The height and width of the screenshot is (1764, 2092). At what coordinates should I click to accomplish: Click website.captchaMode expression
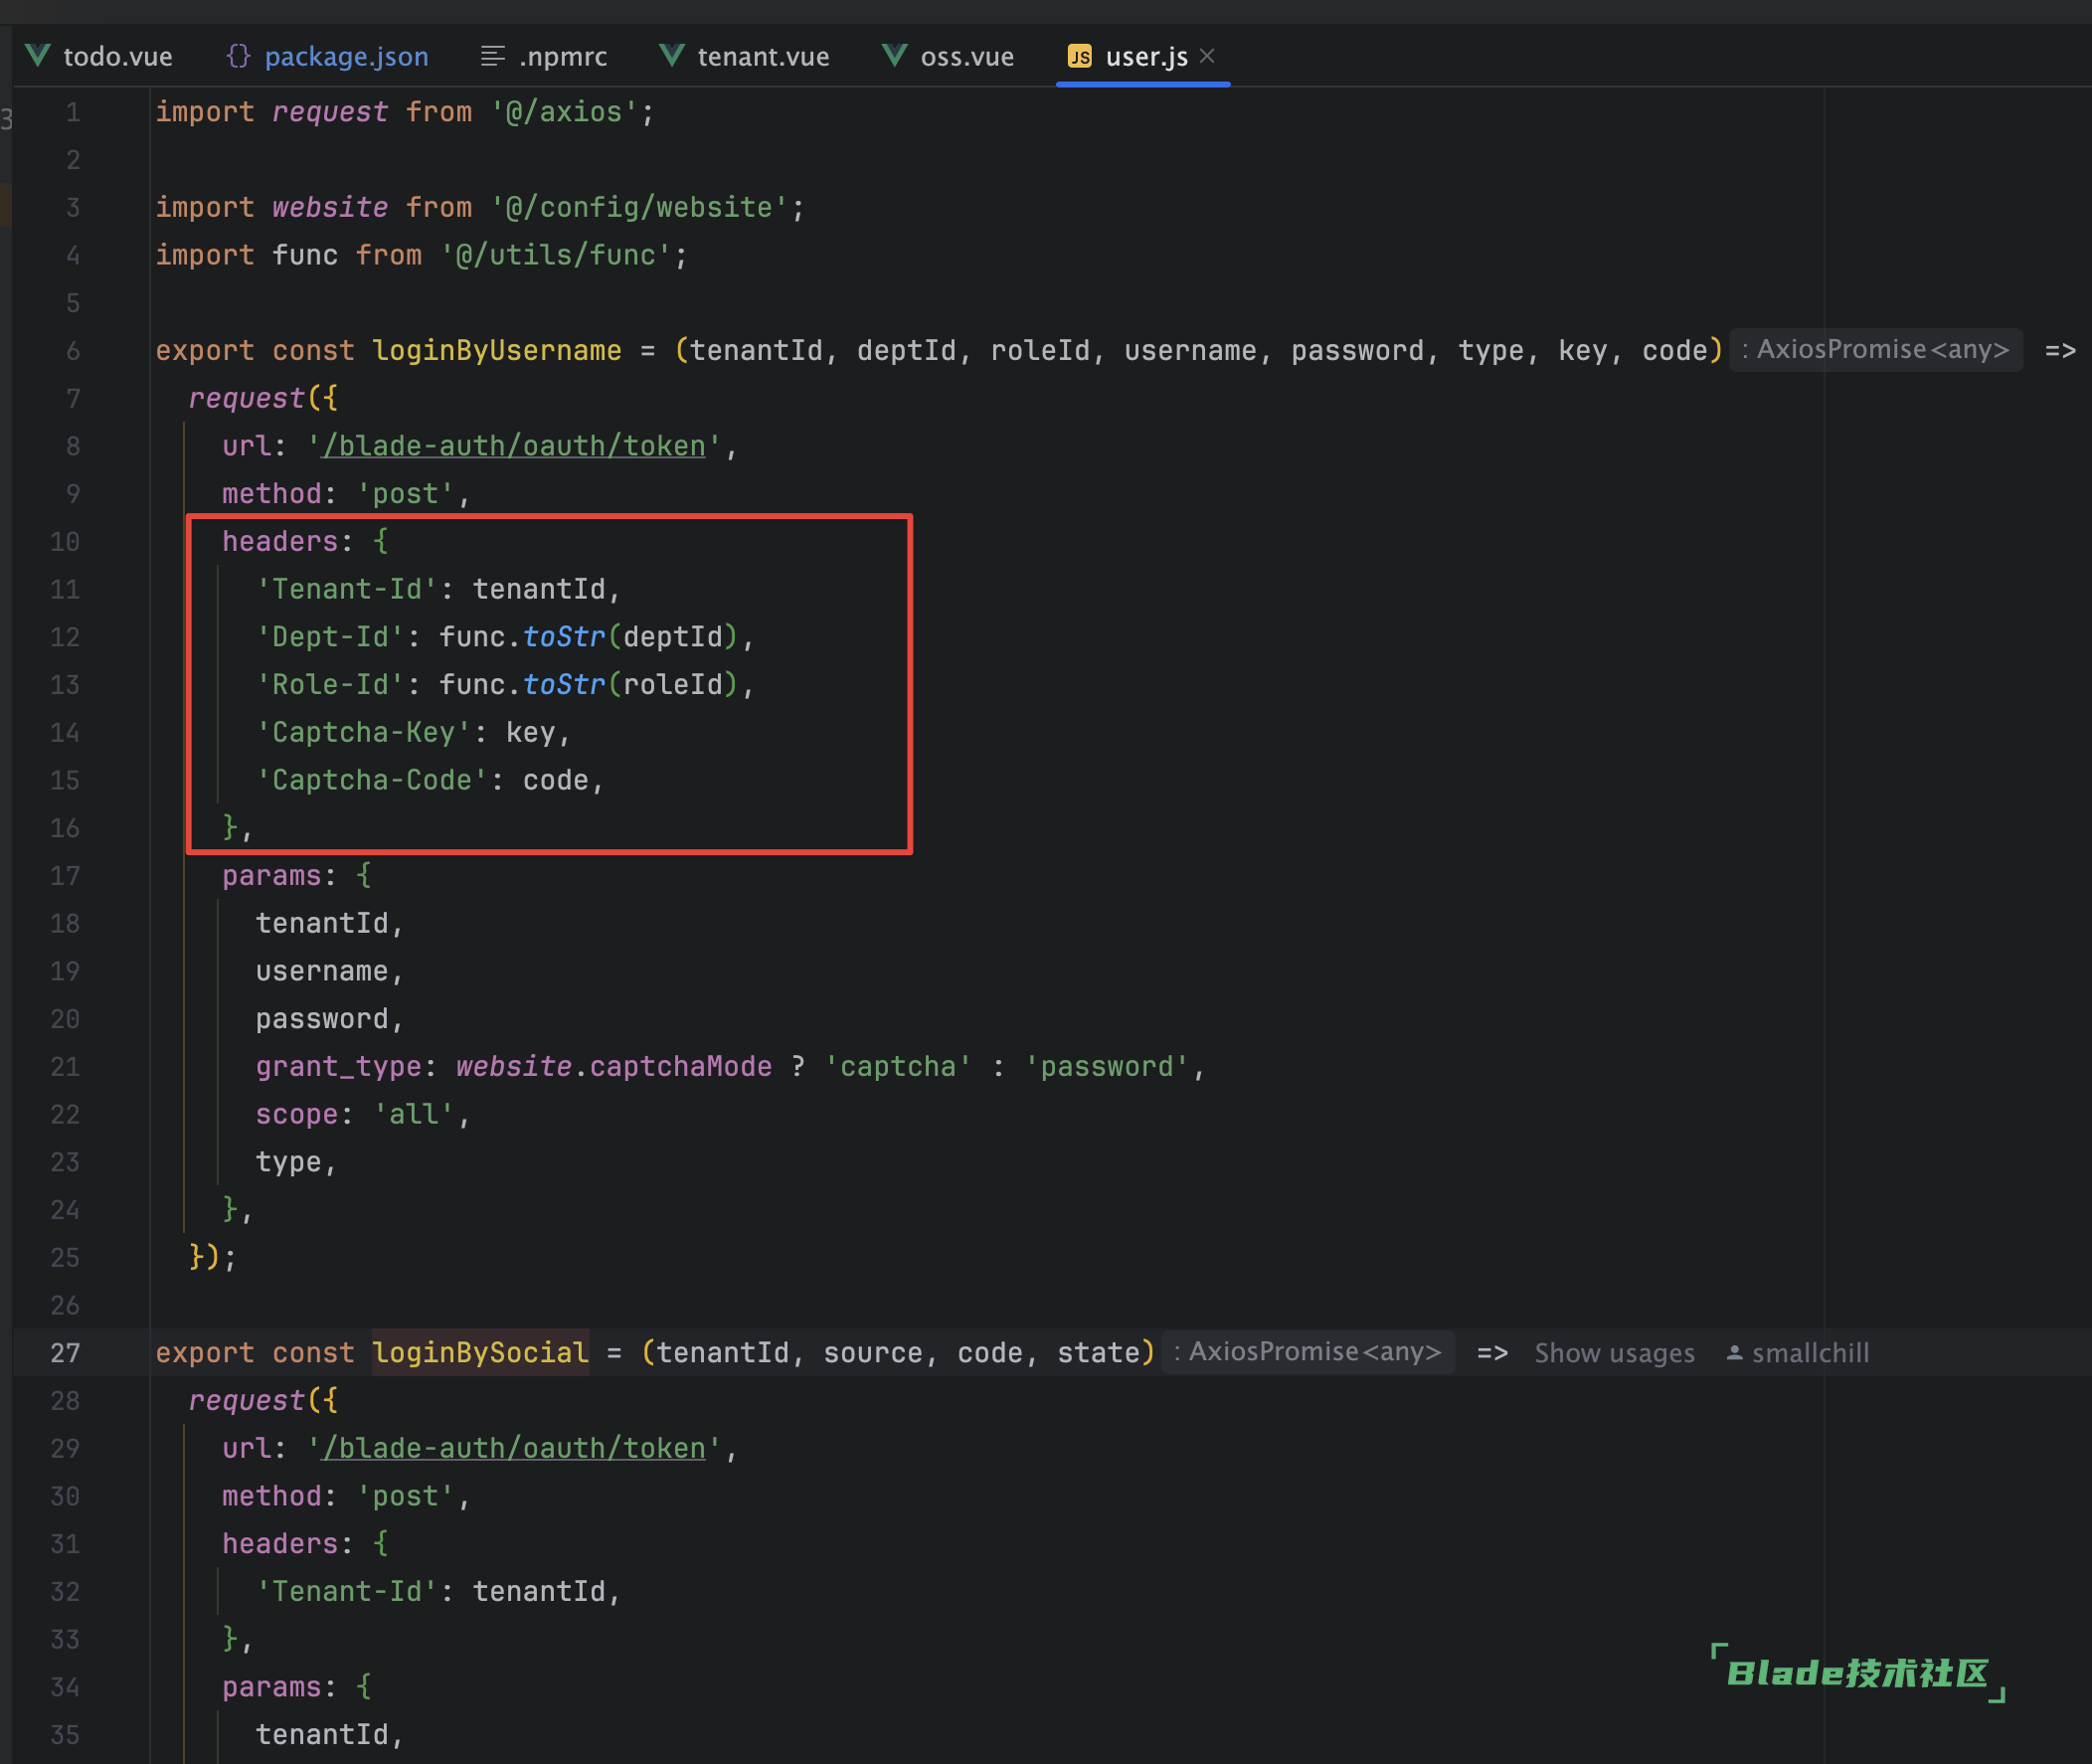pos(614,1067)
